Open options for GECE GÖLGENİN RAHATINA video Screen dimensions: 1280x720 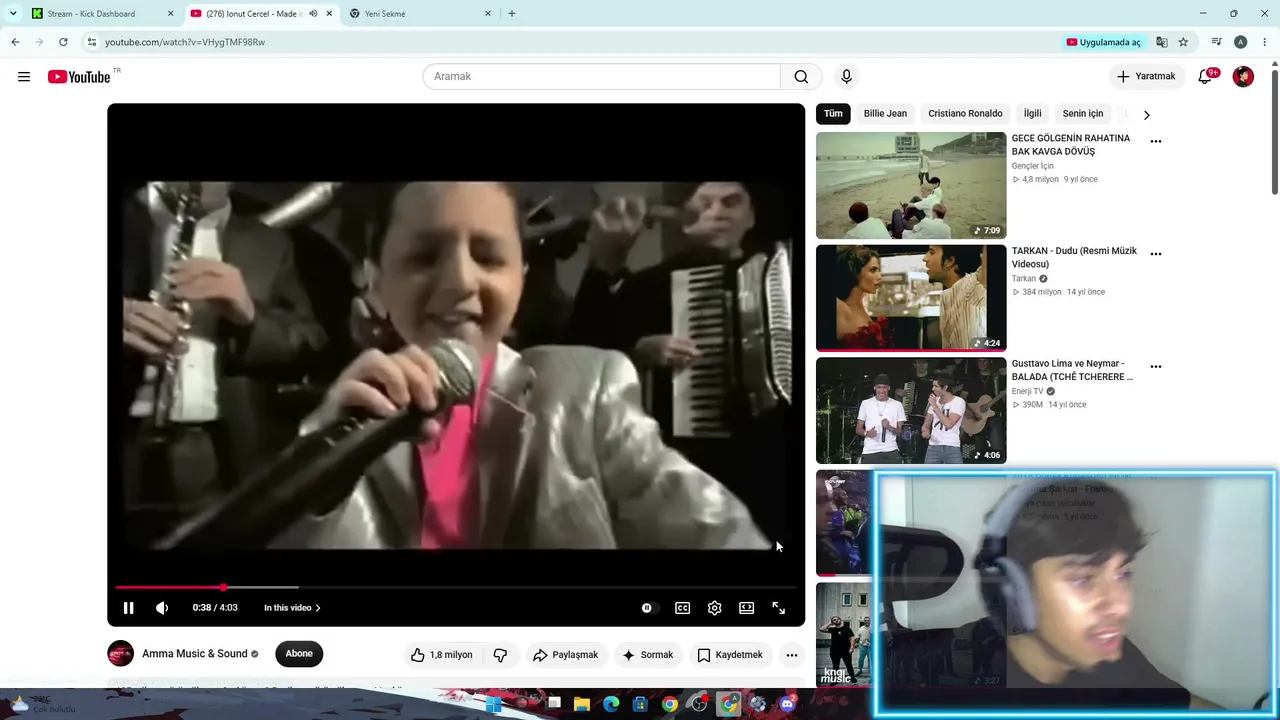pyautogui.click(x=1156, y=141)
